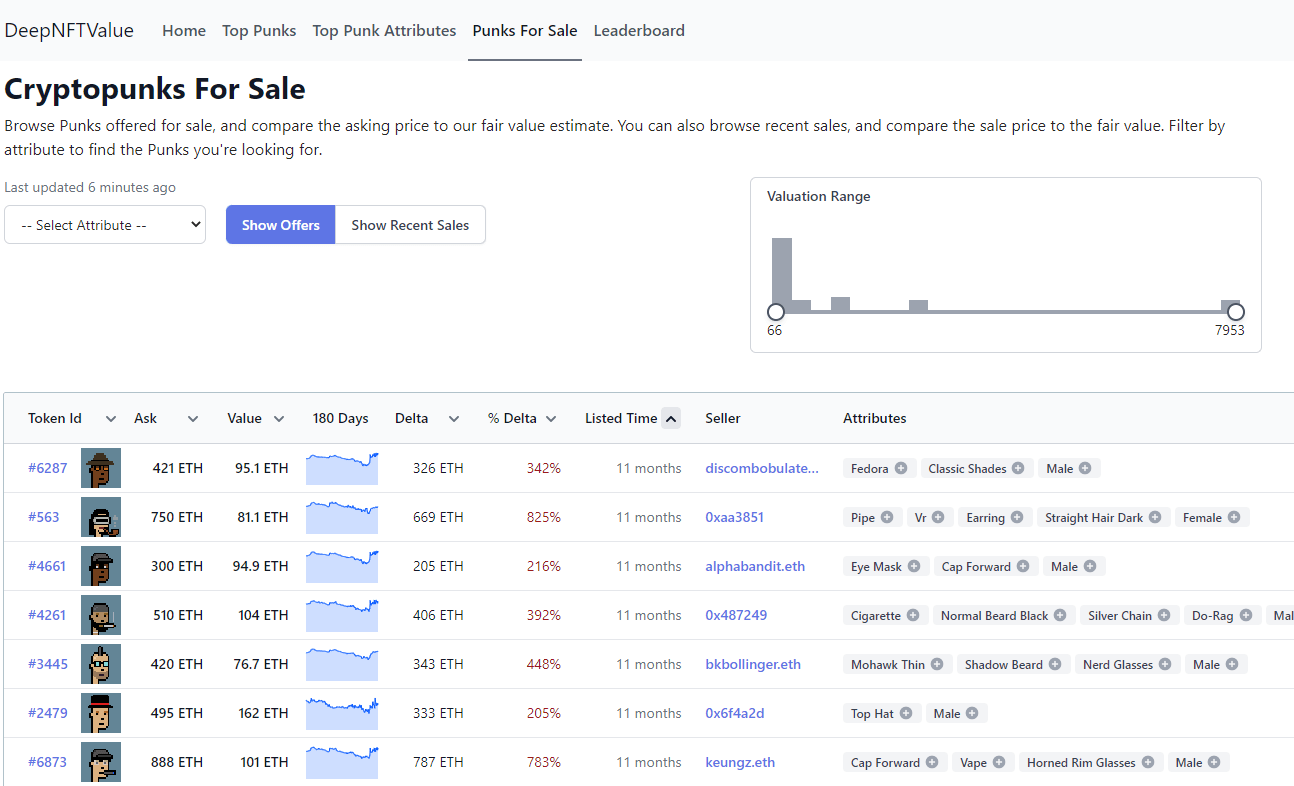This screenshot has width=1294, height=786.
Task: Open token #6287 link
Action: point(47,468)
